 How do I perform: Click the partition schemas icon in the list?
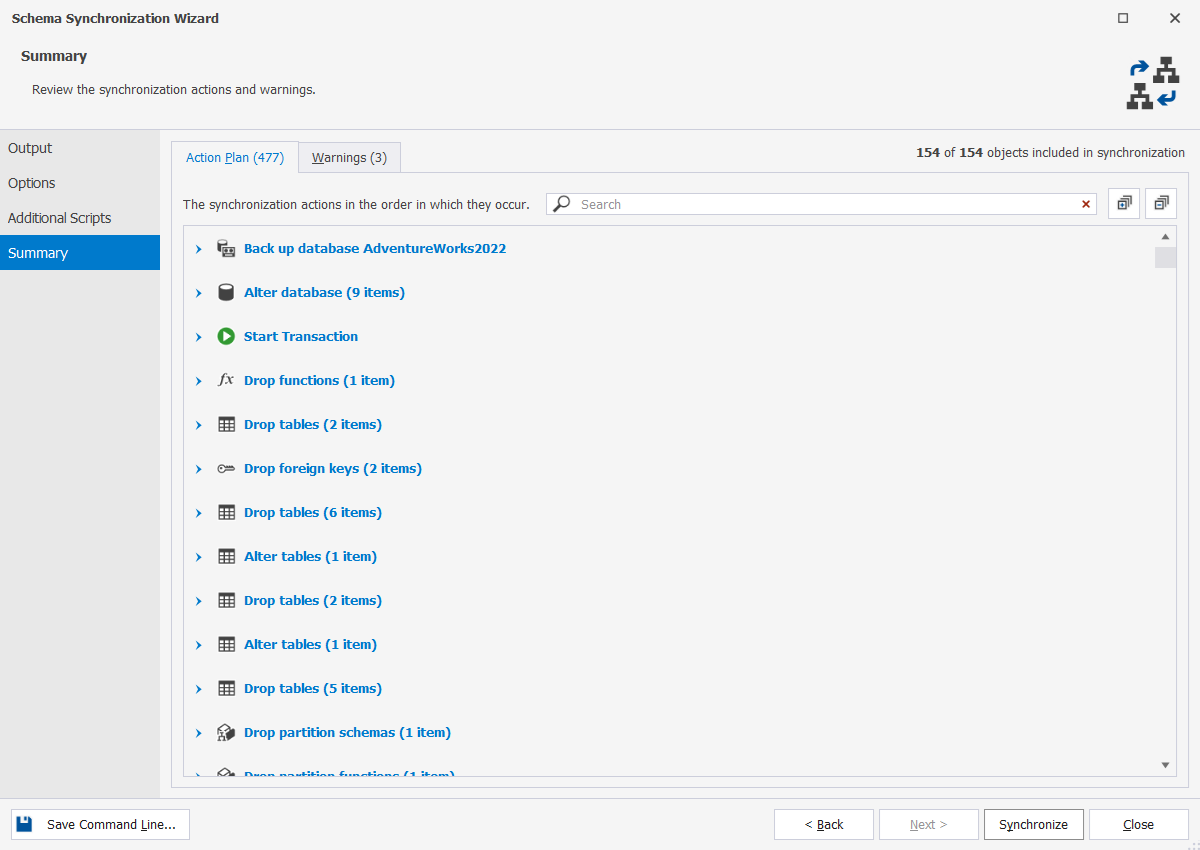(x=226, y=732)
